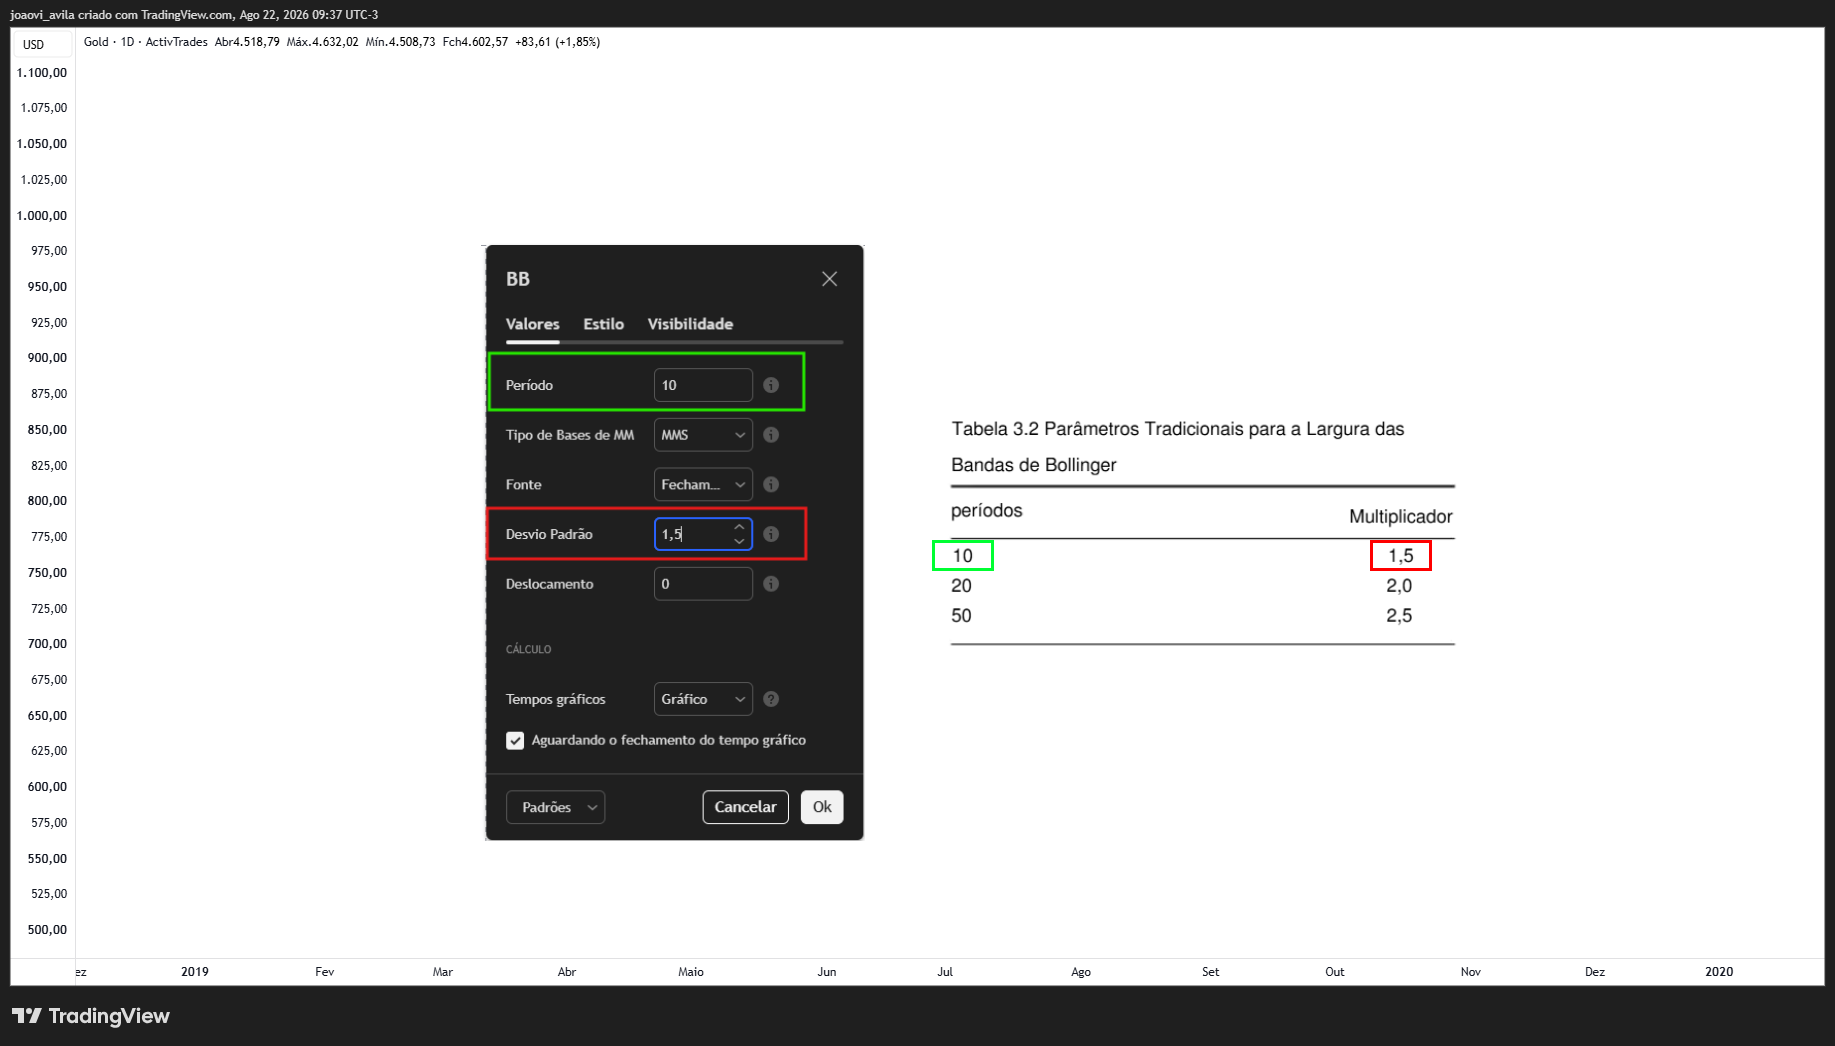Click the Gold chart title text
Screen dimensions: 1835x1046
click(96, 42)
